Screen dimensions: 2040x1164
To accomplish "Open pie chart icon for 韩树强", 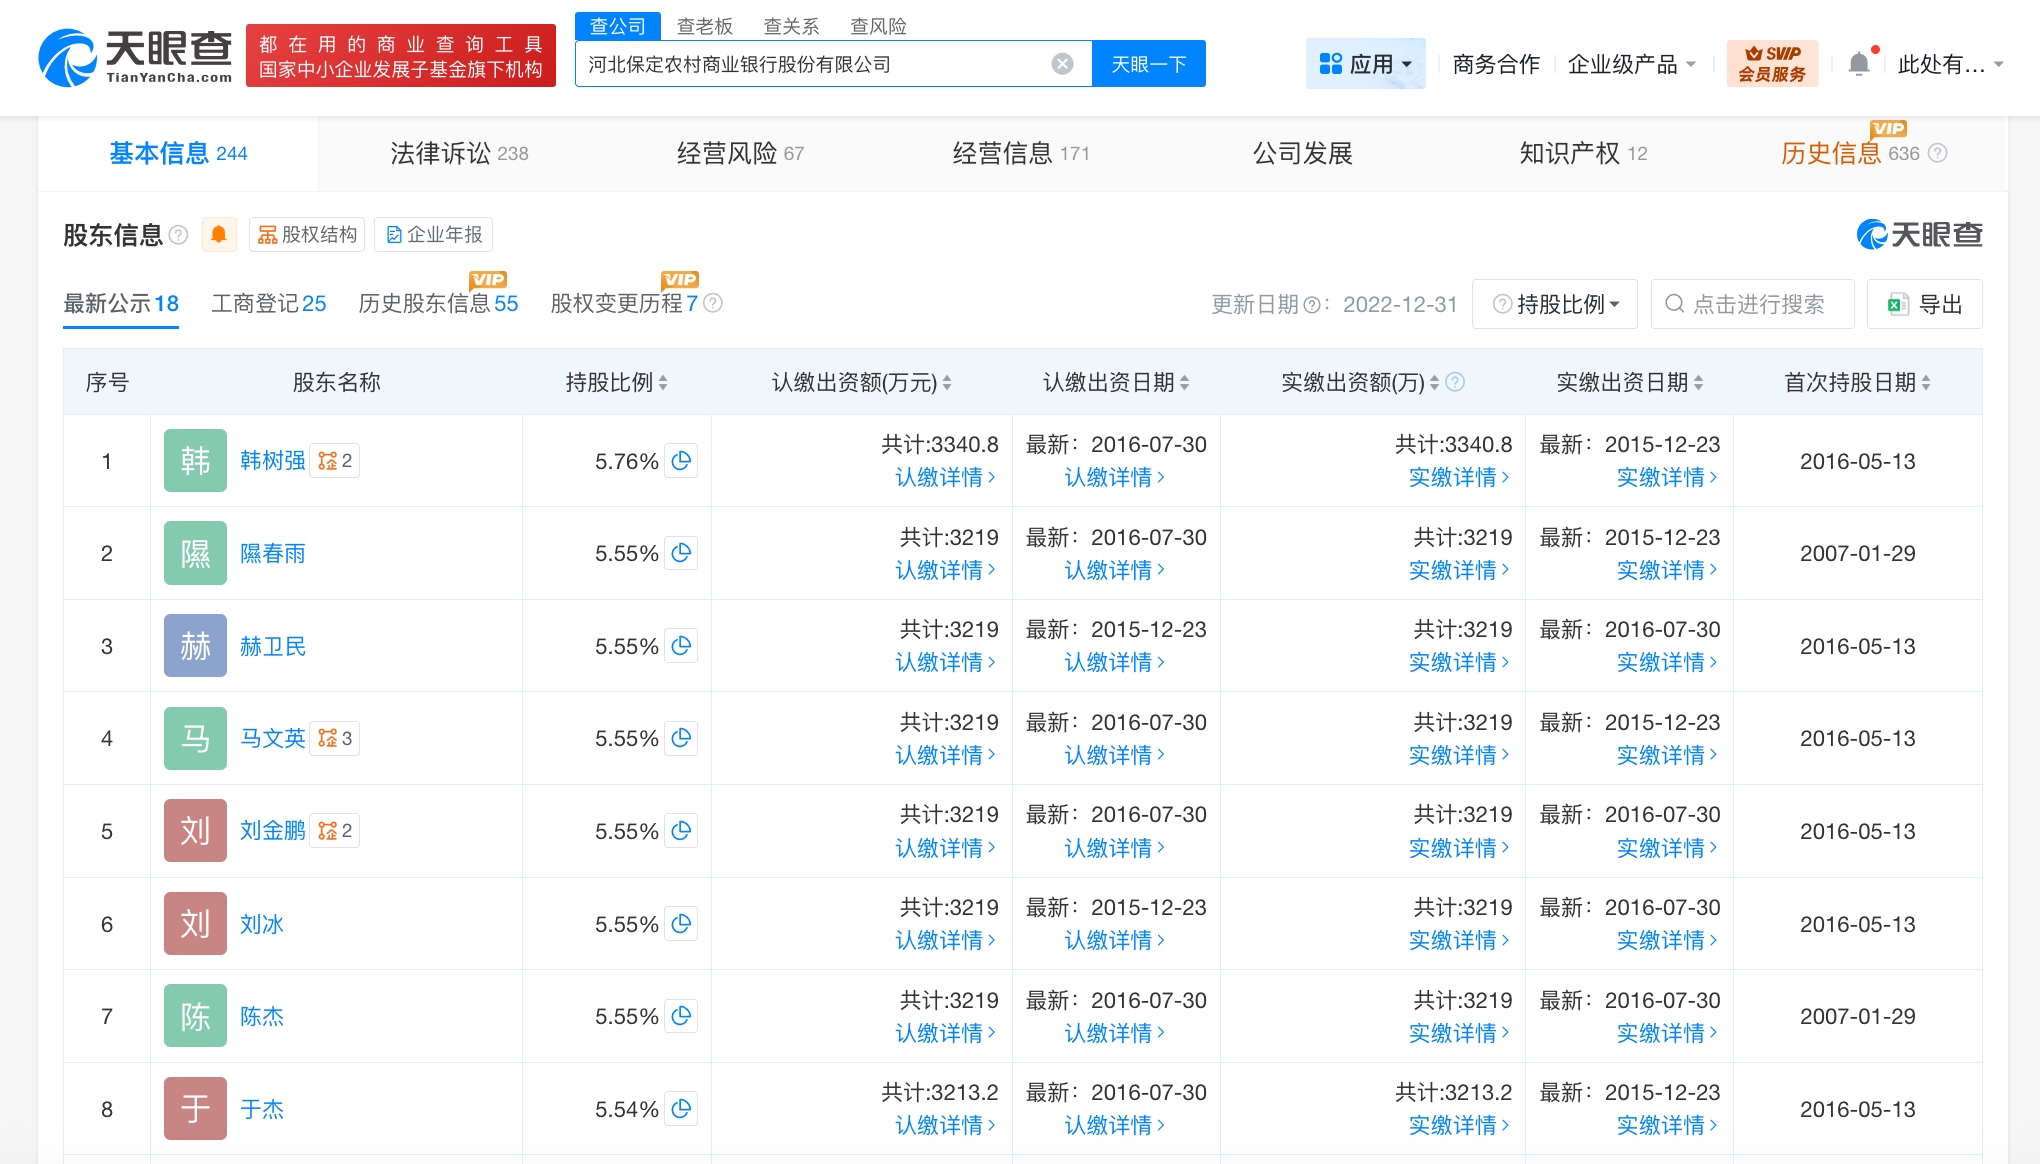I will pos(681,461).
